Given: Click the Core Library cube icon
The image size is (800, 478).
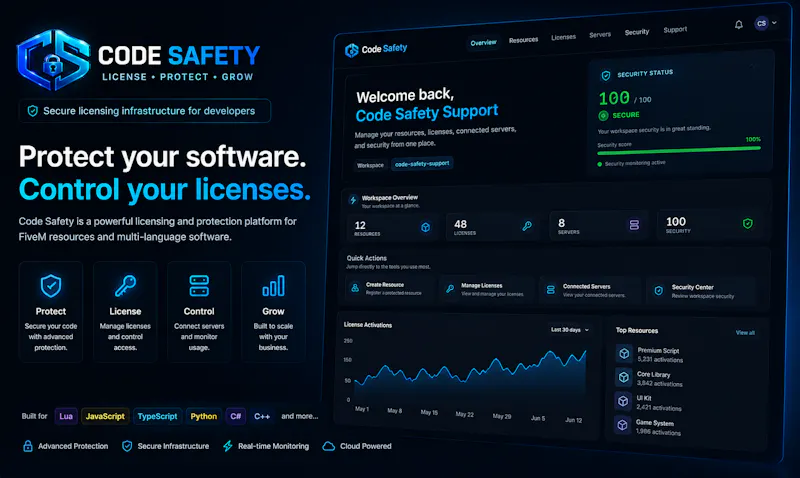Looking at the screenshot, I should point(623,377).
